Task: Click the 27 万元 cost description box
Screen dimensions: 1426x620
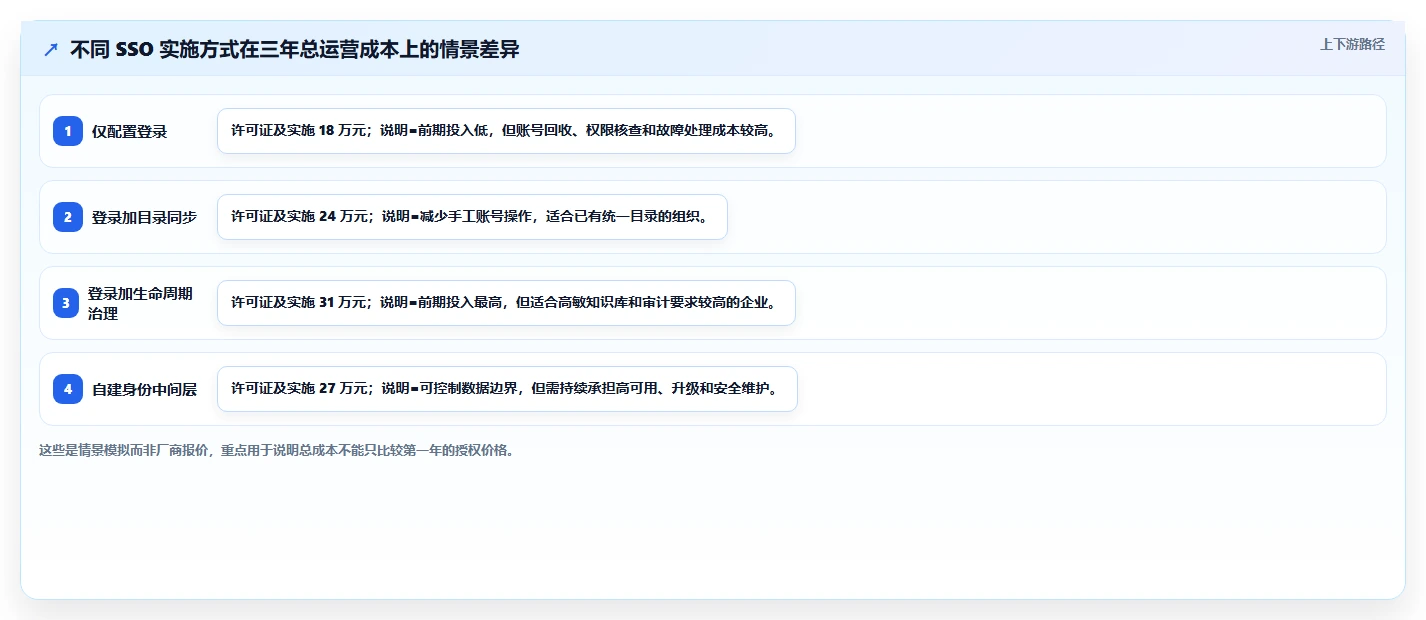Action: tap(507, 389)
